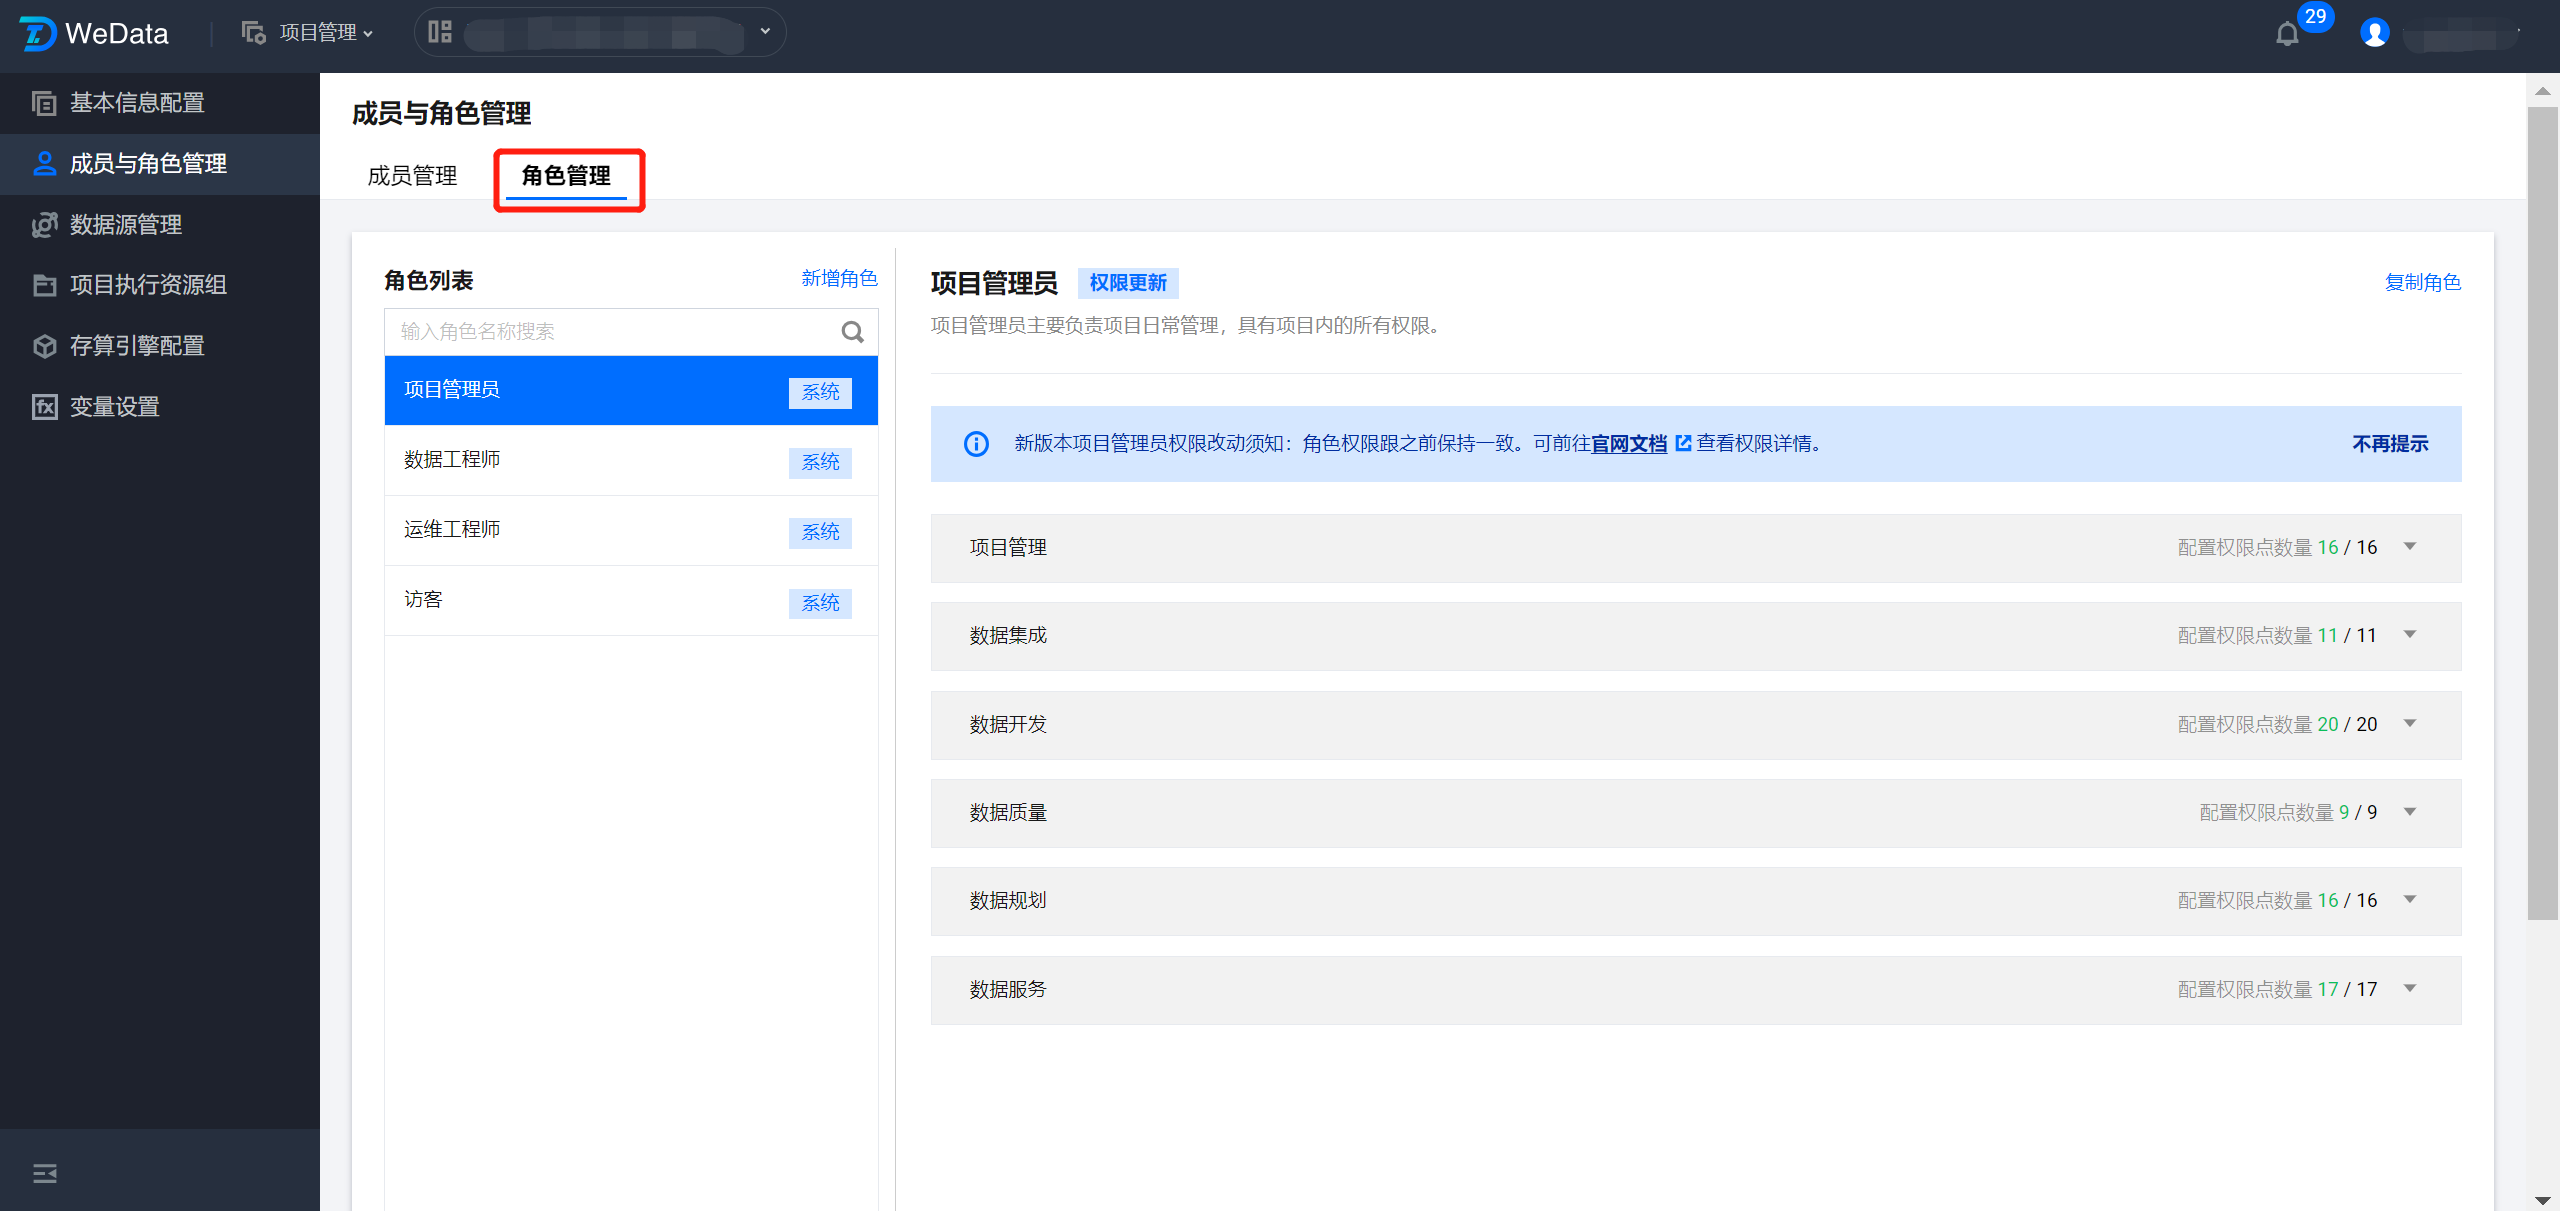Open the user avatar icon

coord(2374,33)
